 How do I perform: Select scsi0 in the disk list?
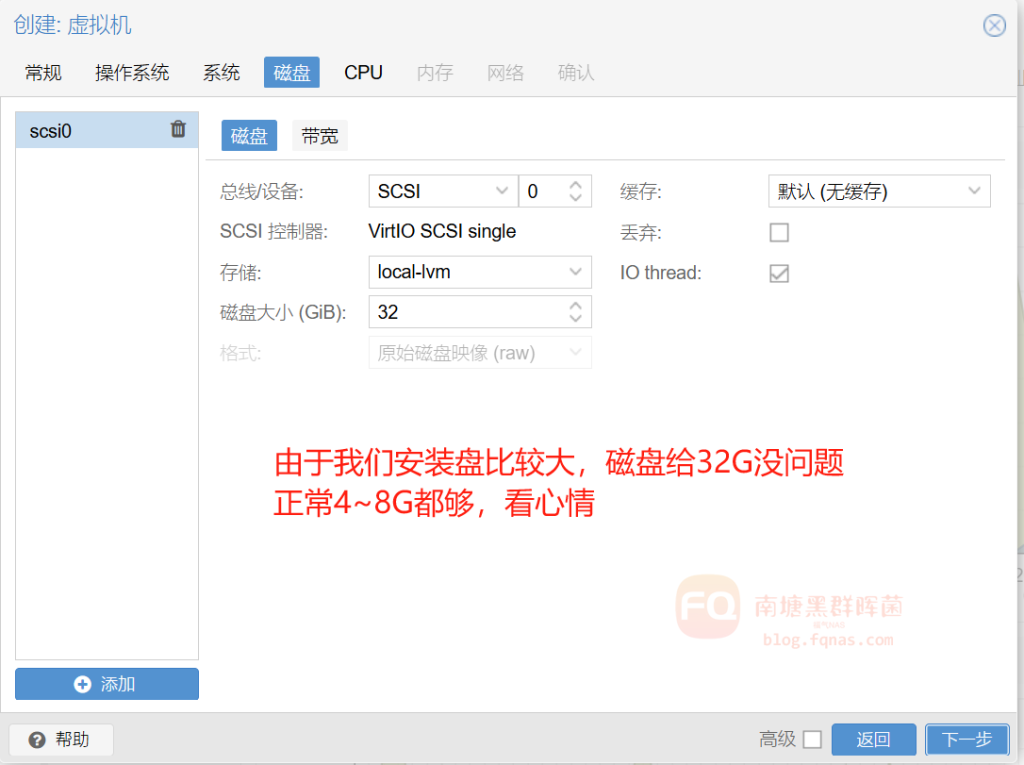click(90, 130)
